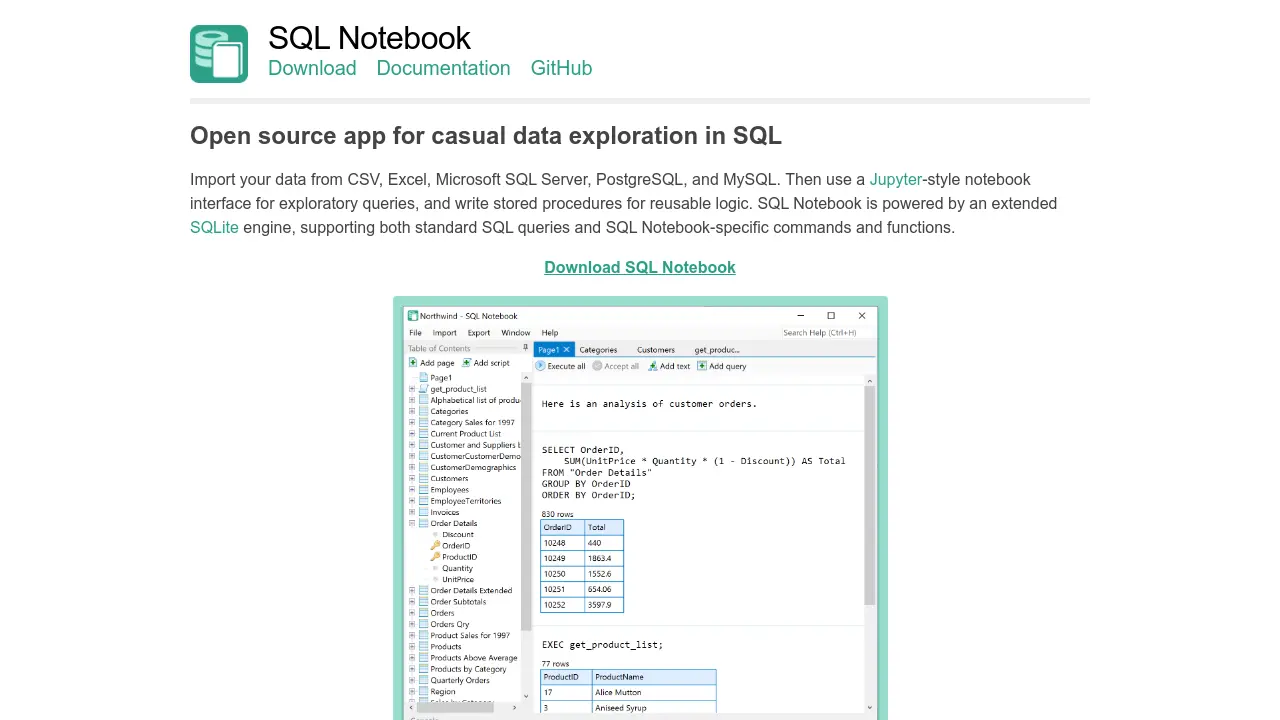1280x720 pixels.
Task: Open the Help menu
Action: 550,333
